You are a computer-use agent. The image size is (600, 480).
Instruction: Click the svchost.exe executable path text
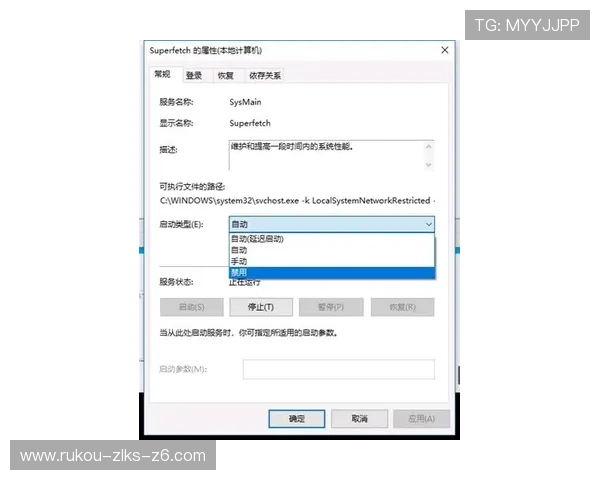[x=297, y=201]
